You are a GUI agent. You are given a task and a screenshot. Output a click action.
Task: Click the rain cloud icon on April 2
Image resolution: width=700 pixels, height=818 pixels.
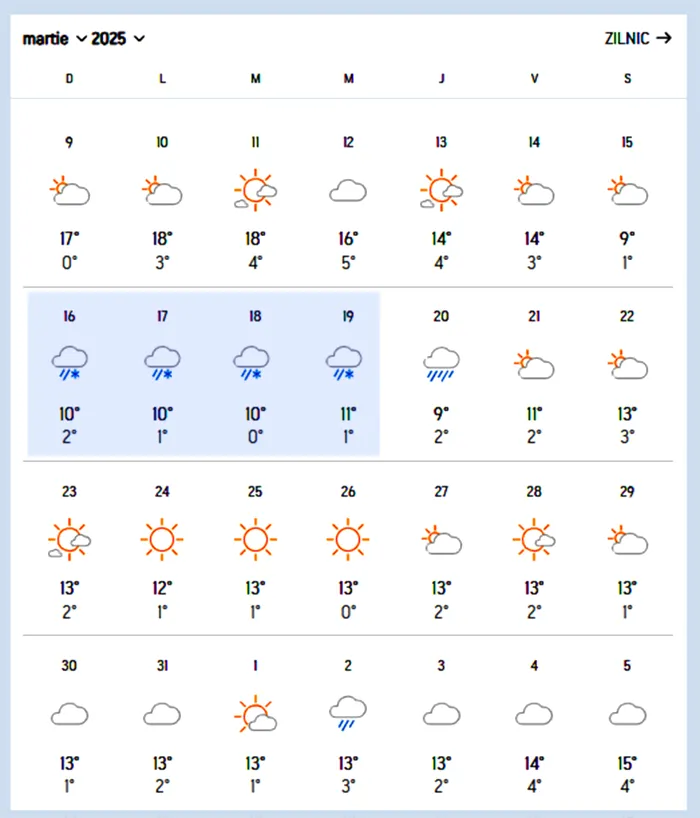348,713
